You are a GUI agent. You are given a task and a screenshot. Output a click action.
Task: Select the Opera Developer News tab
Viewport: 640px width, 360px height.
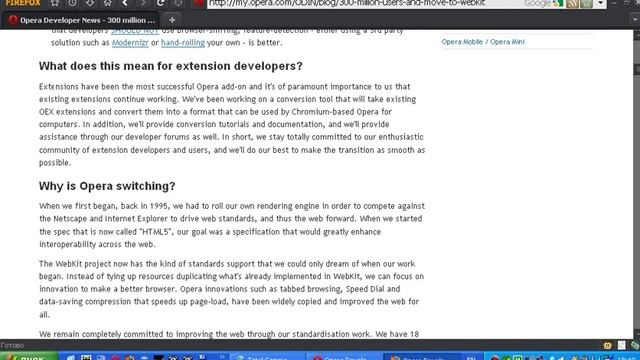[83, 20]
